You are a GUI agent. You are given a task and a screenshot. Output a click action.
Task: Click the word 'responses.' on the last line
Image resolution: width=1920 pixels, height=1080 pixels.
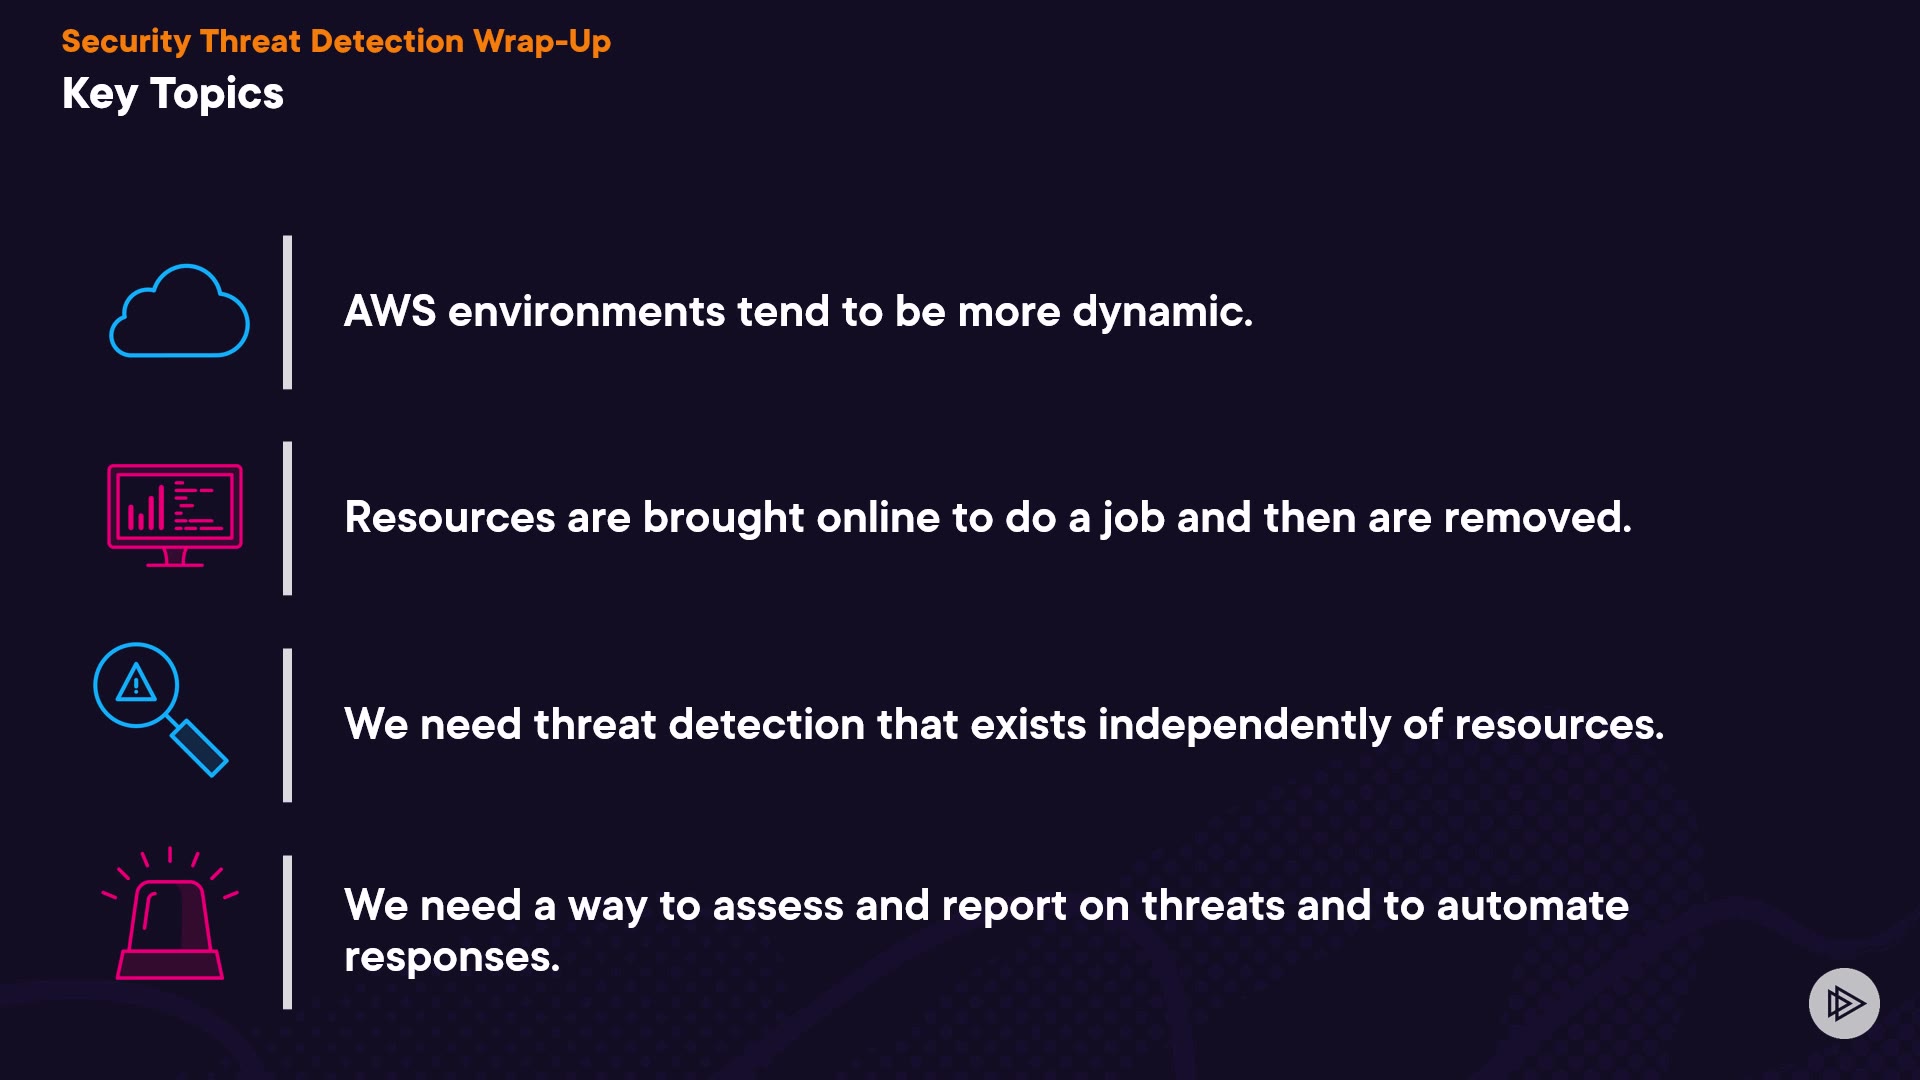[x=452, y=958]
